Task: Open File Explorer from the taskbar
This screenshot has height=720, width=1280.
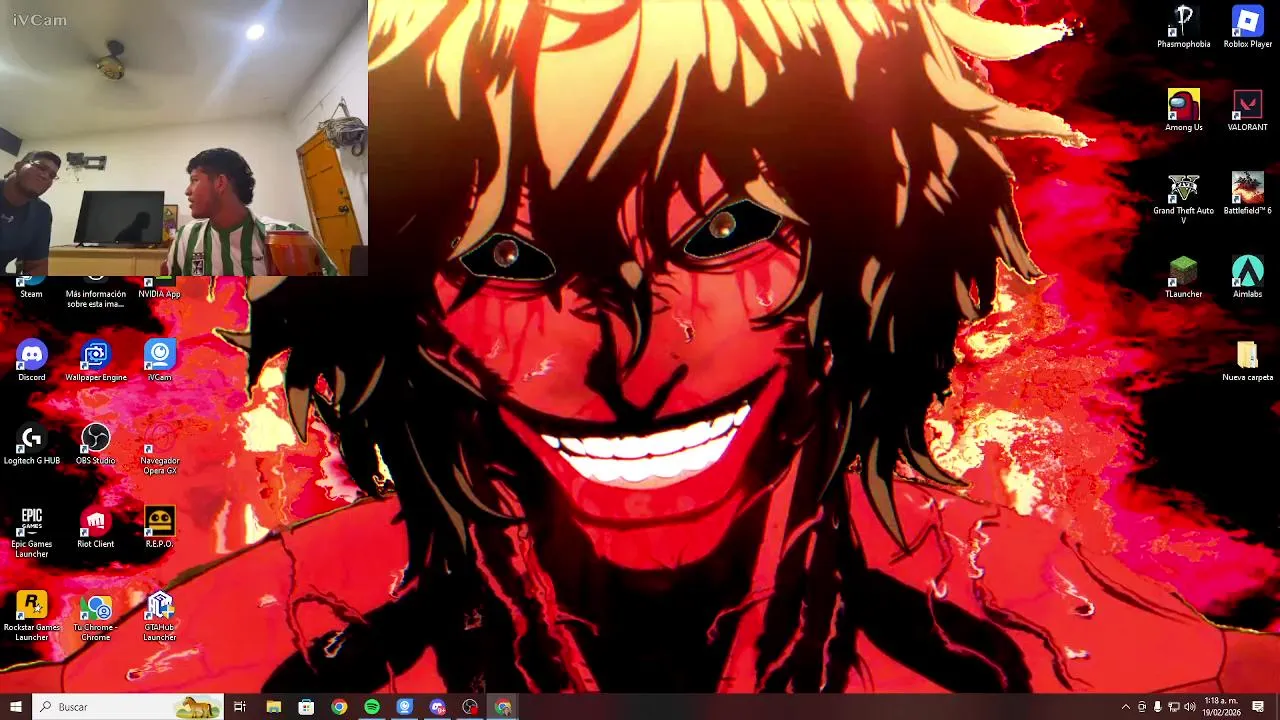Action: pyautogui.click(x=274, y=707)
